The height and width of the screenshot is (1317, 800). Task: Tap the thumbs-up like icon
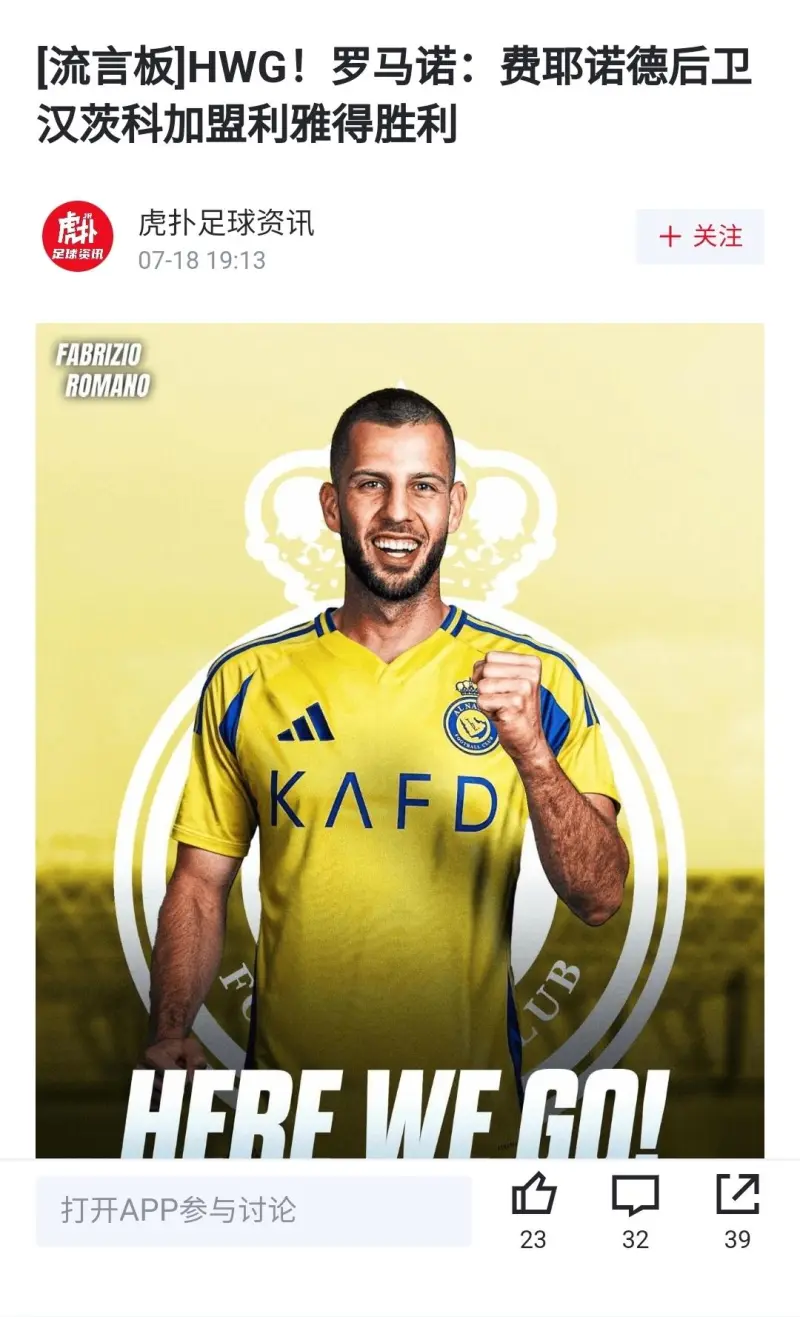[533, 1194]
